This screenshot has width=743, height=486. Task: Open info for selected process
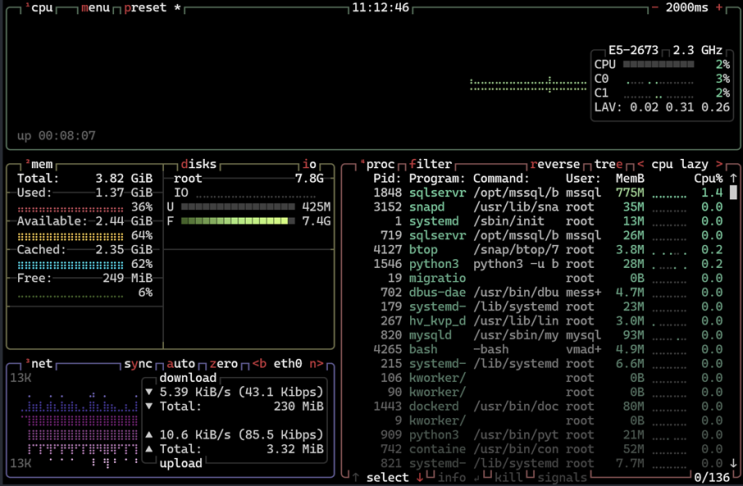tap(452, 477)
